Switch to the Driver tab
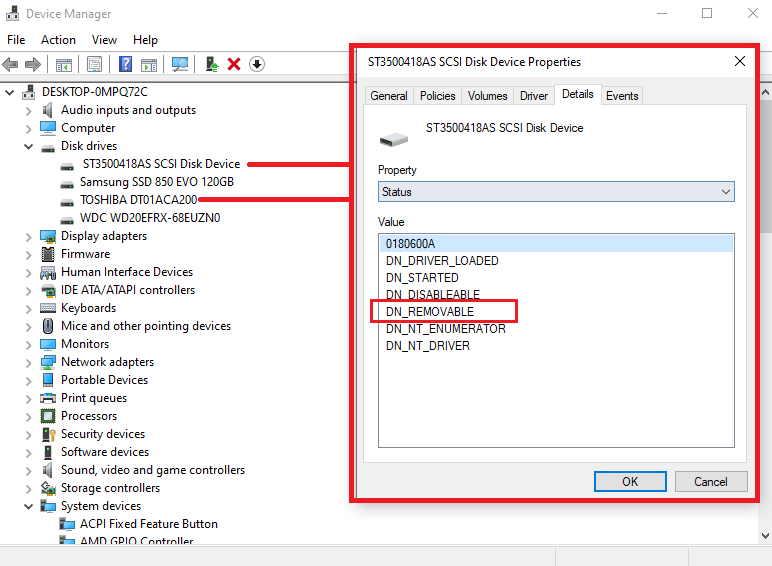The width and height of the screenshot is (772, 566). (534, 96)
